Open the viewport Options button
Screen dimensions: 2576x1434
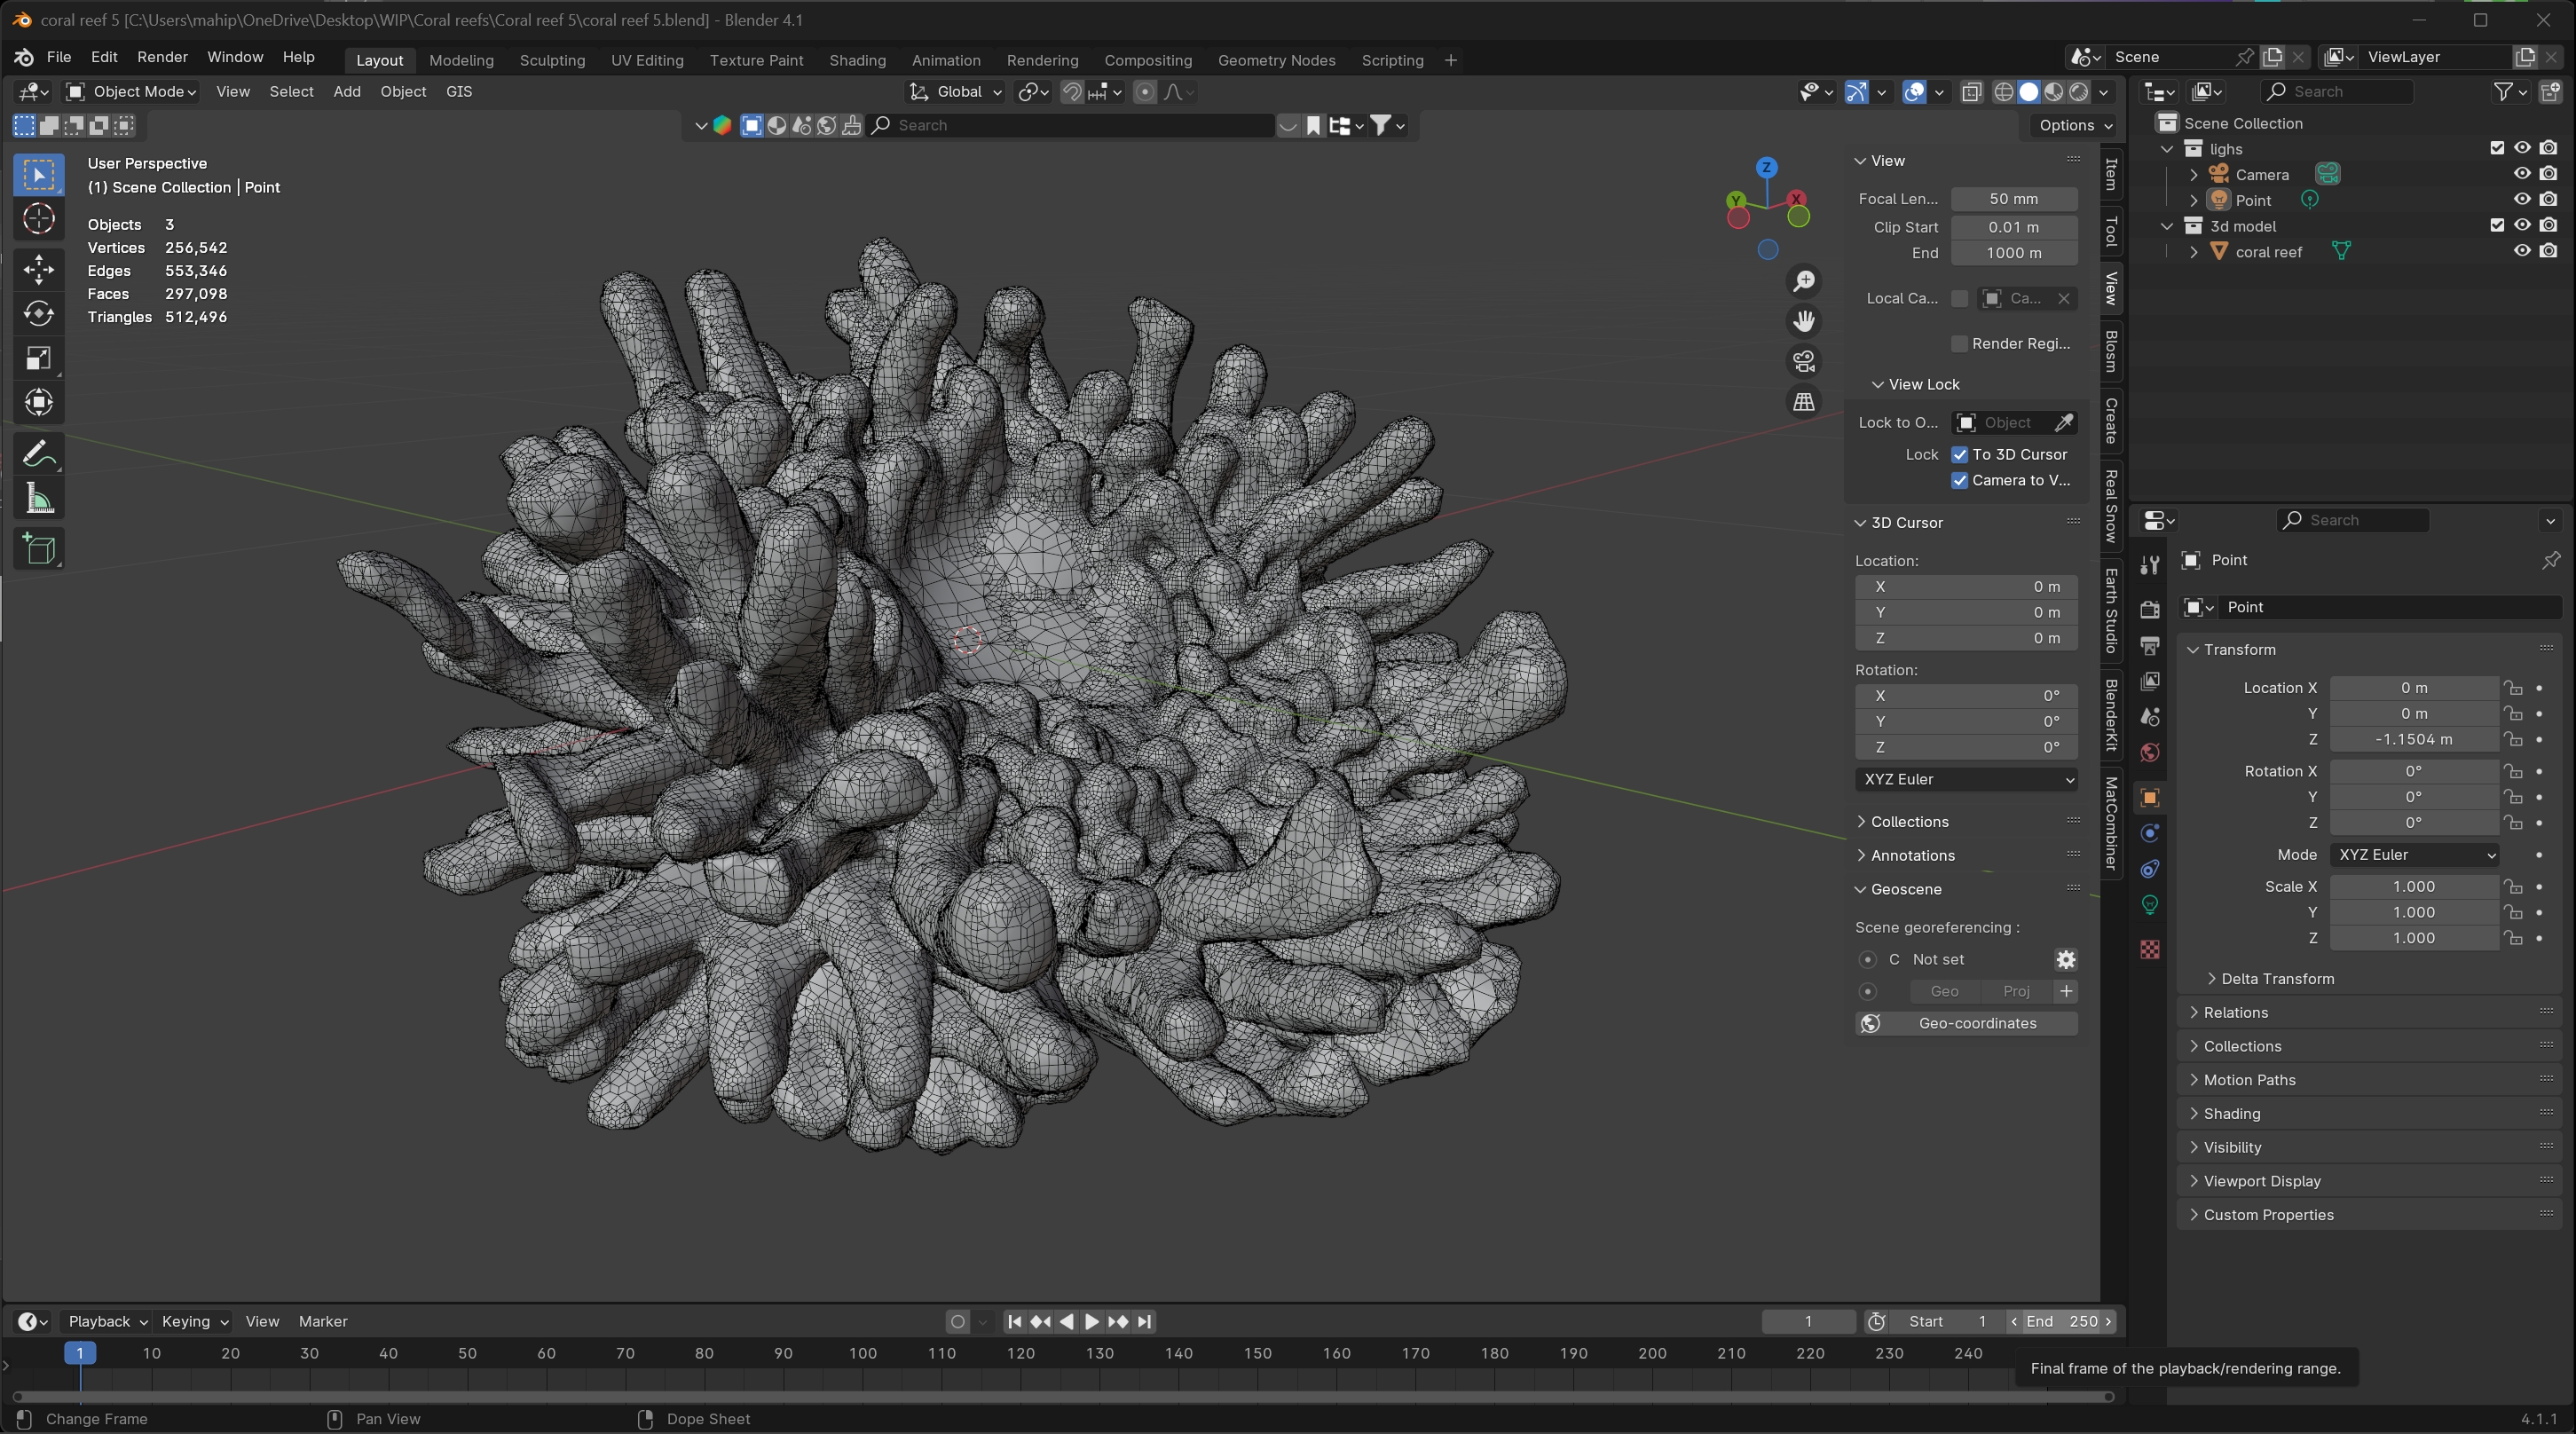[2075, 125]
